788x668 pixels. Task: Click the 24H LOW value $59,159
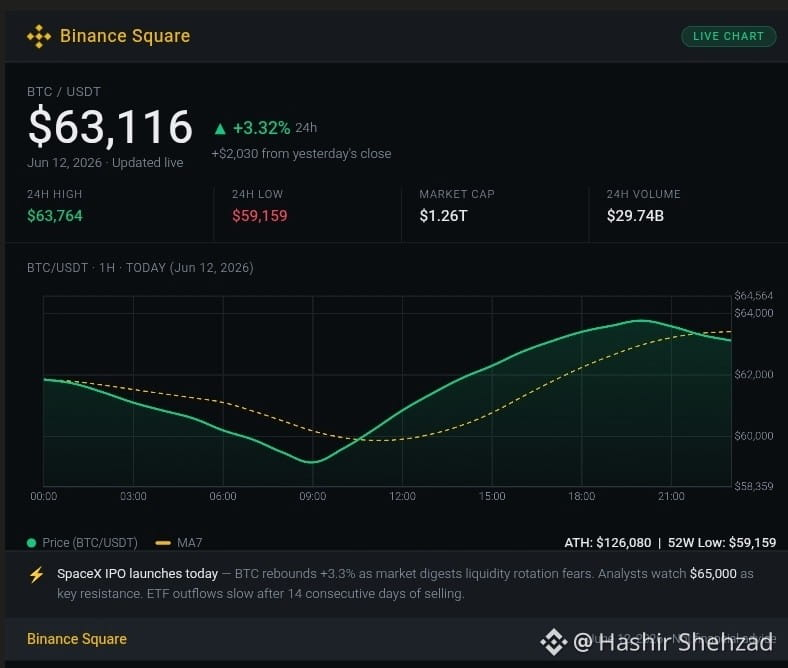pyautogui.click(x=259, y=216)
